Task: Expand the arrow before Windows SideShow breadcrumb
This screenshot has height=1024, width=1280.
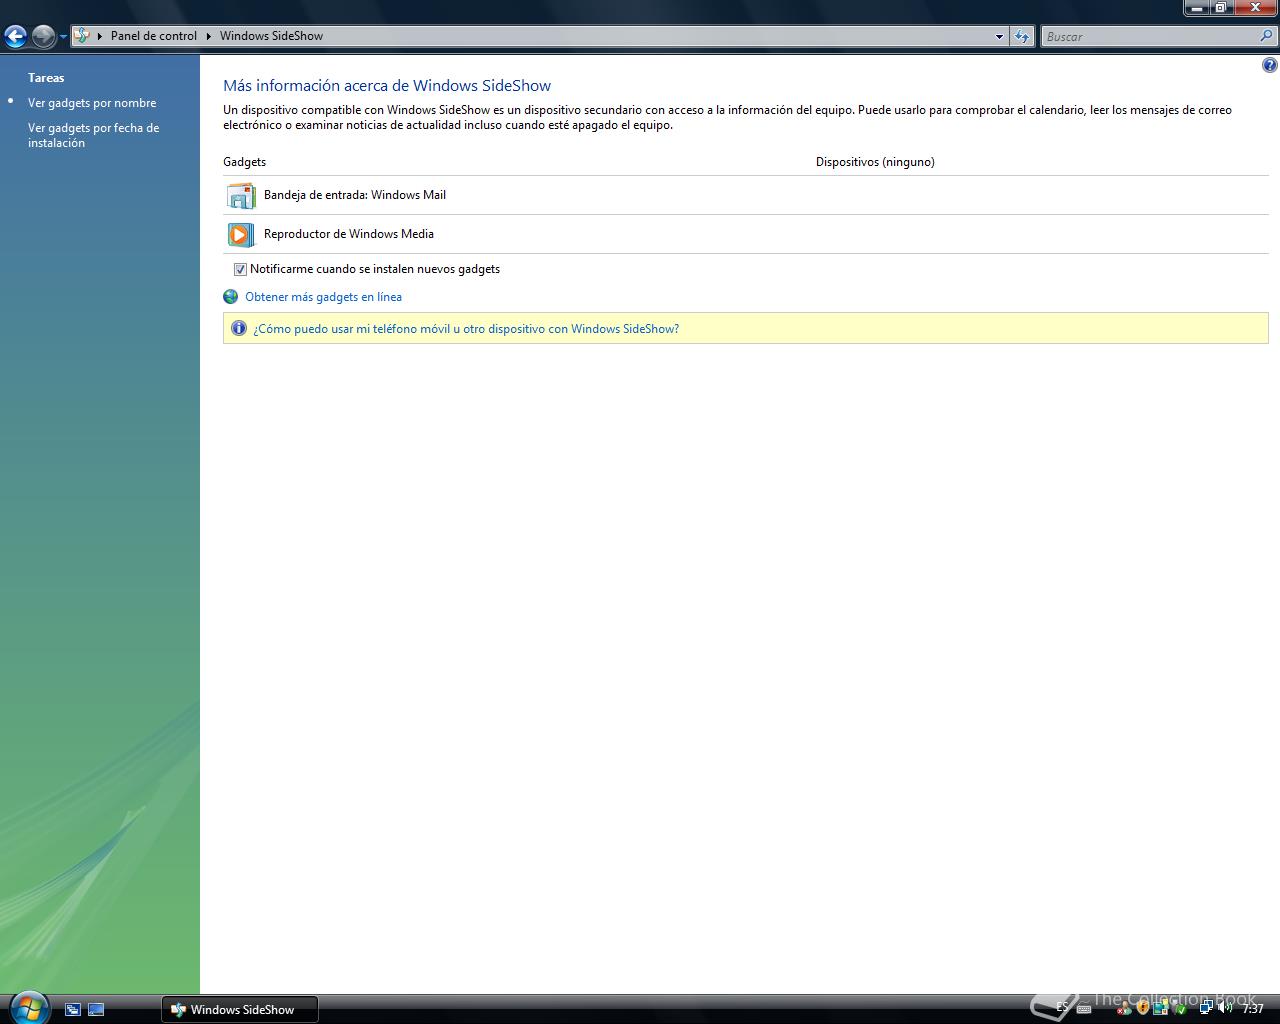Action: click(x=209, y=36)
